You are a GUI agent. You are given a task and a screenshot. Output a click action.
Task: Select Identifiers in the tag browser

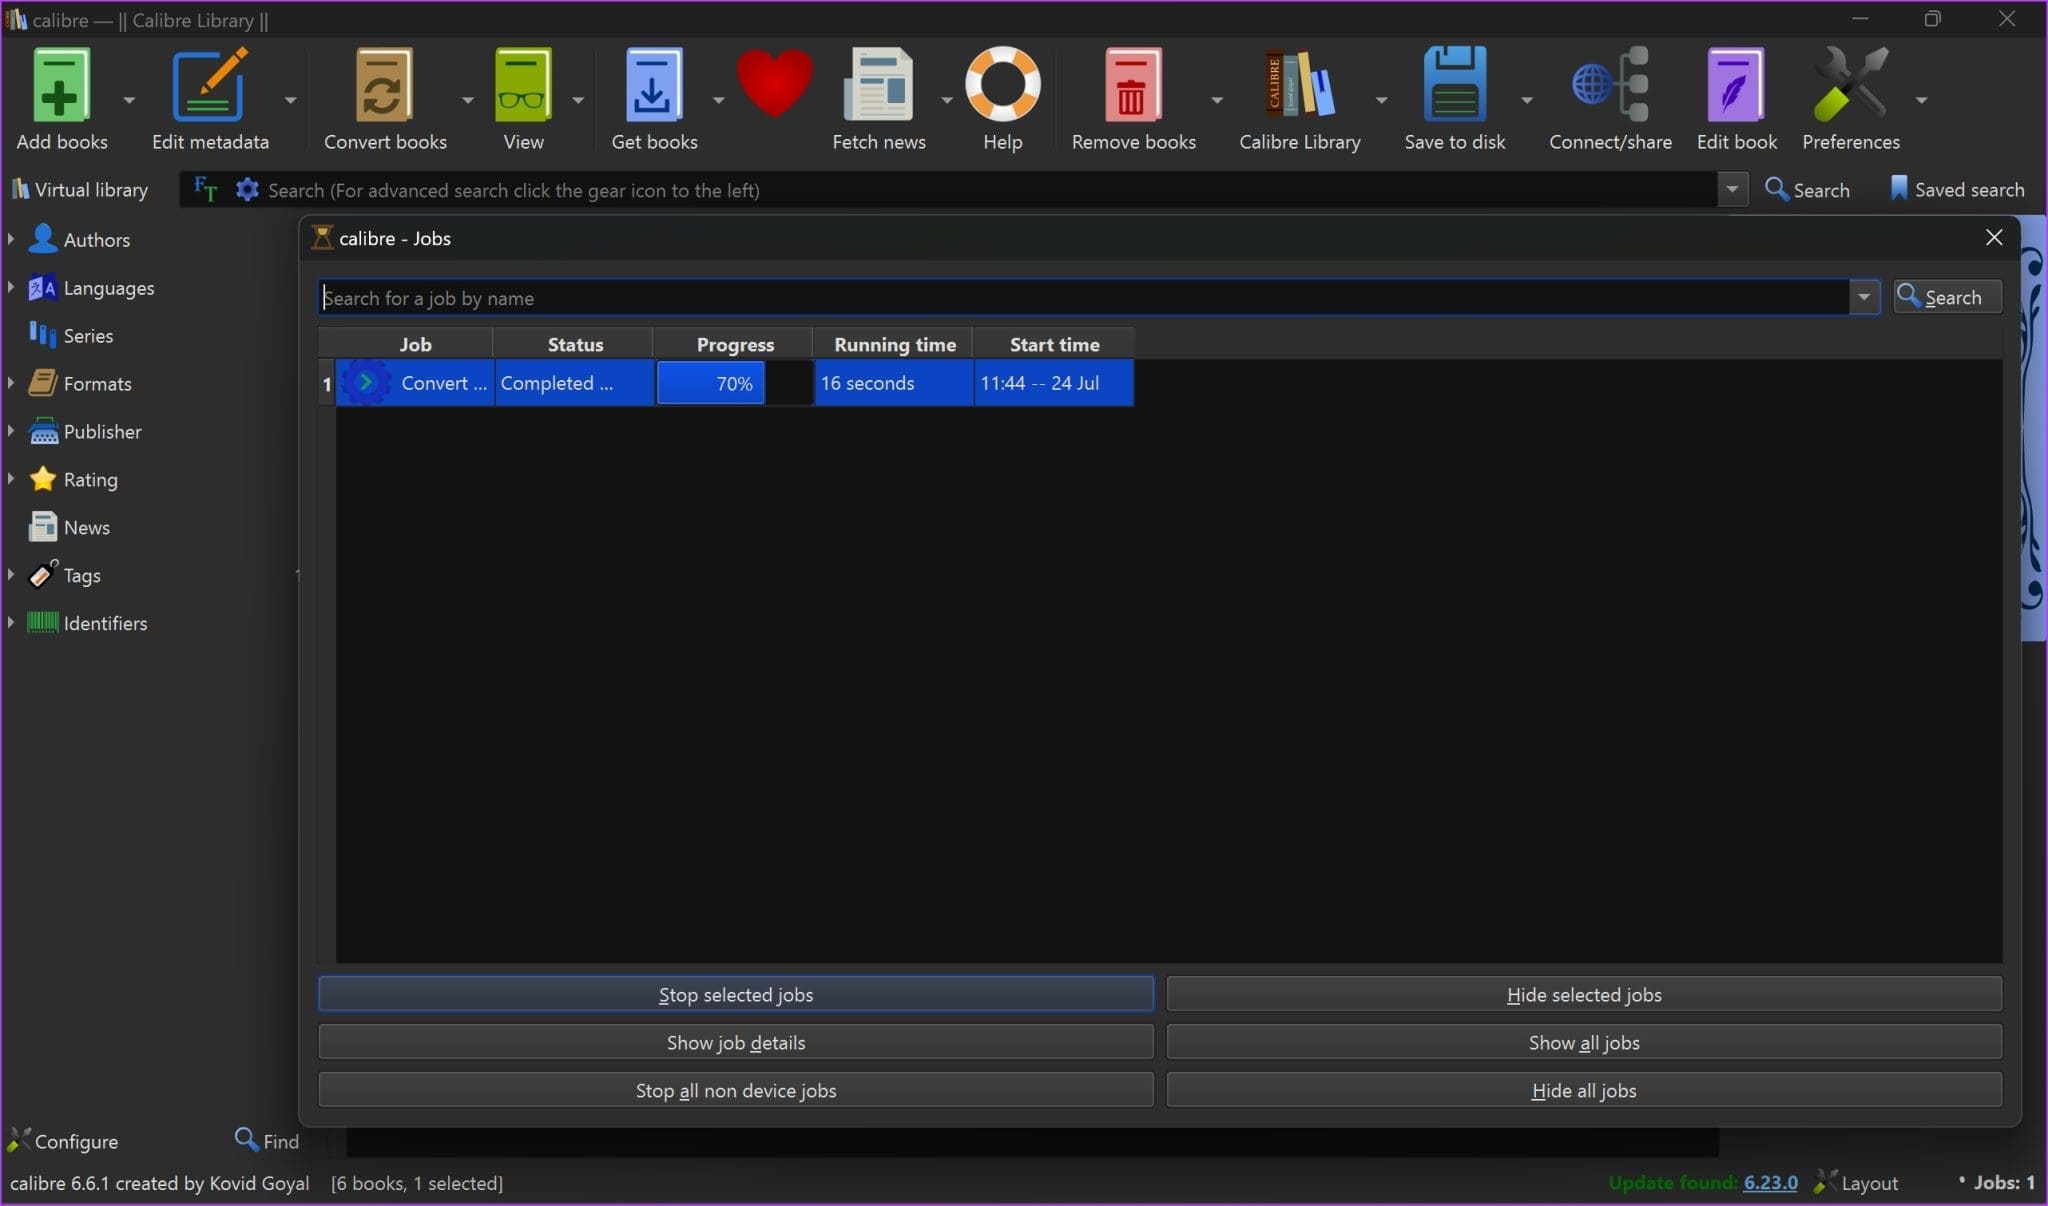tap(105, 624)
